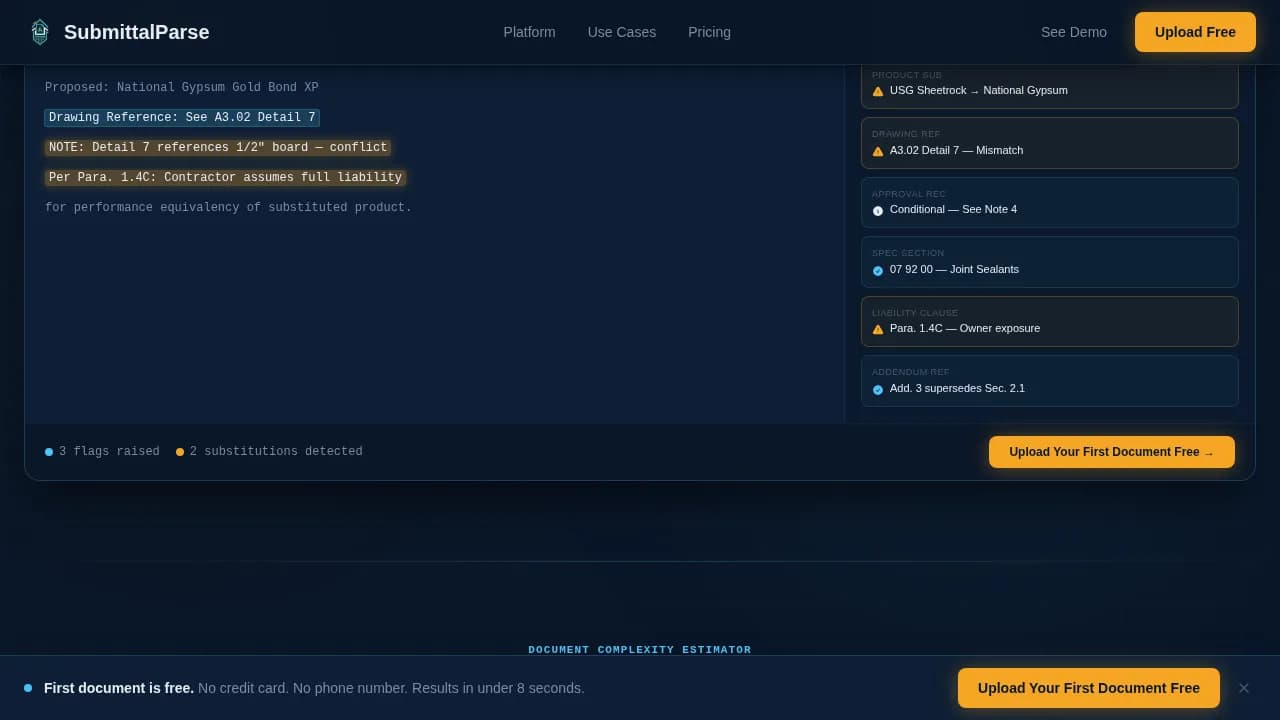Click highlighted NOTE: Detail 7 references 1/2" board
1280x720 pixels.
click(218, 148)
